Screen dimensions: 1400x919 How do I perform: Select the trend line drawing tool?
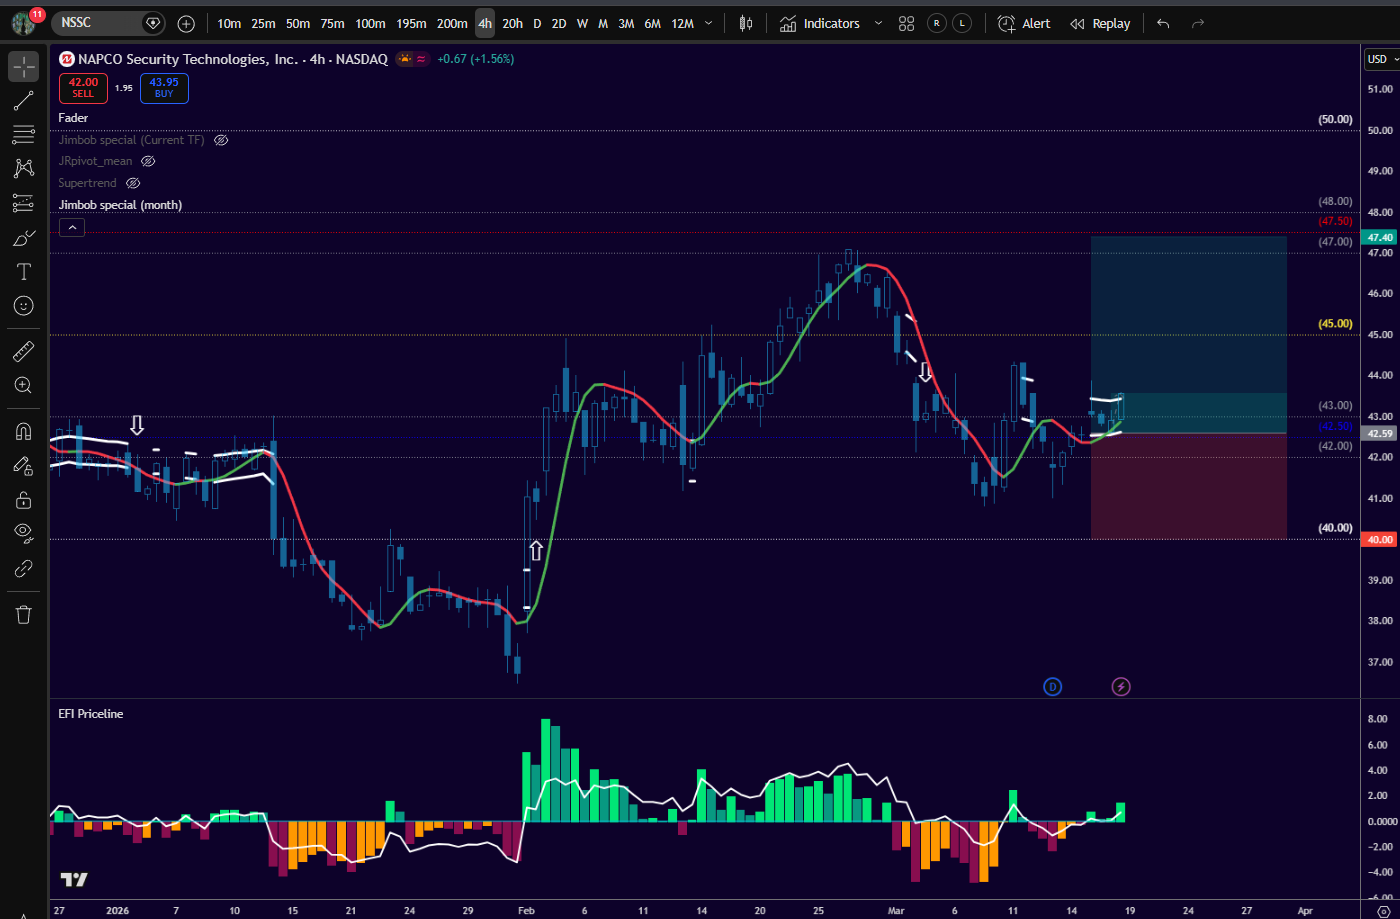[x=24, y=100]
